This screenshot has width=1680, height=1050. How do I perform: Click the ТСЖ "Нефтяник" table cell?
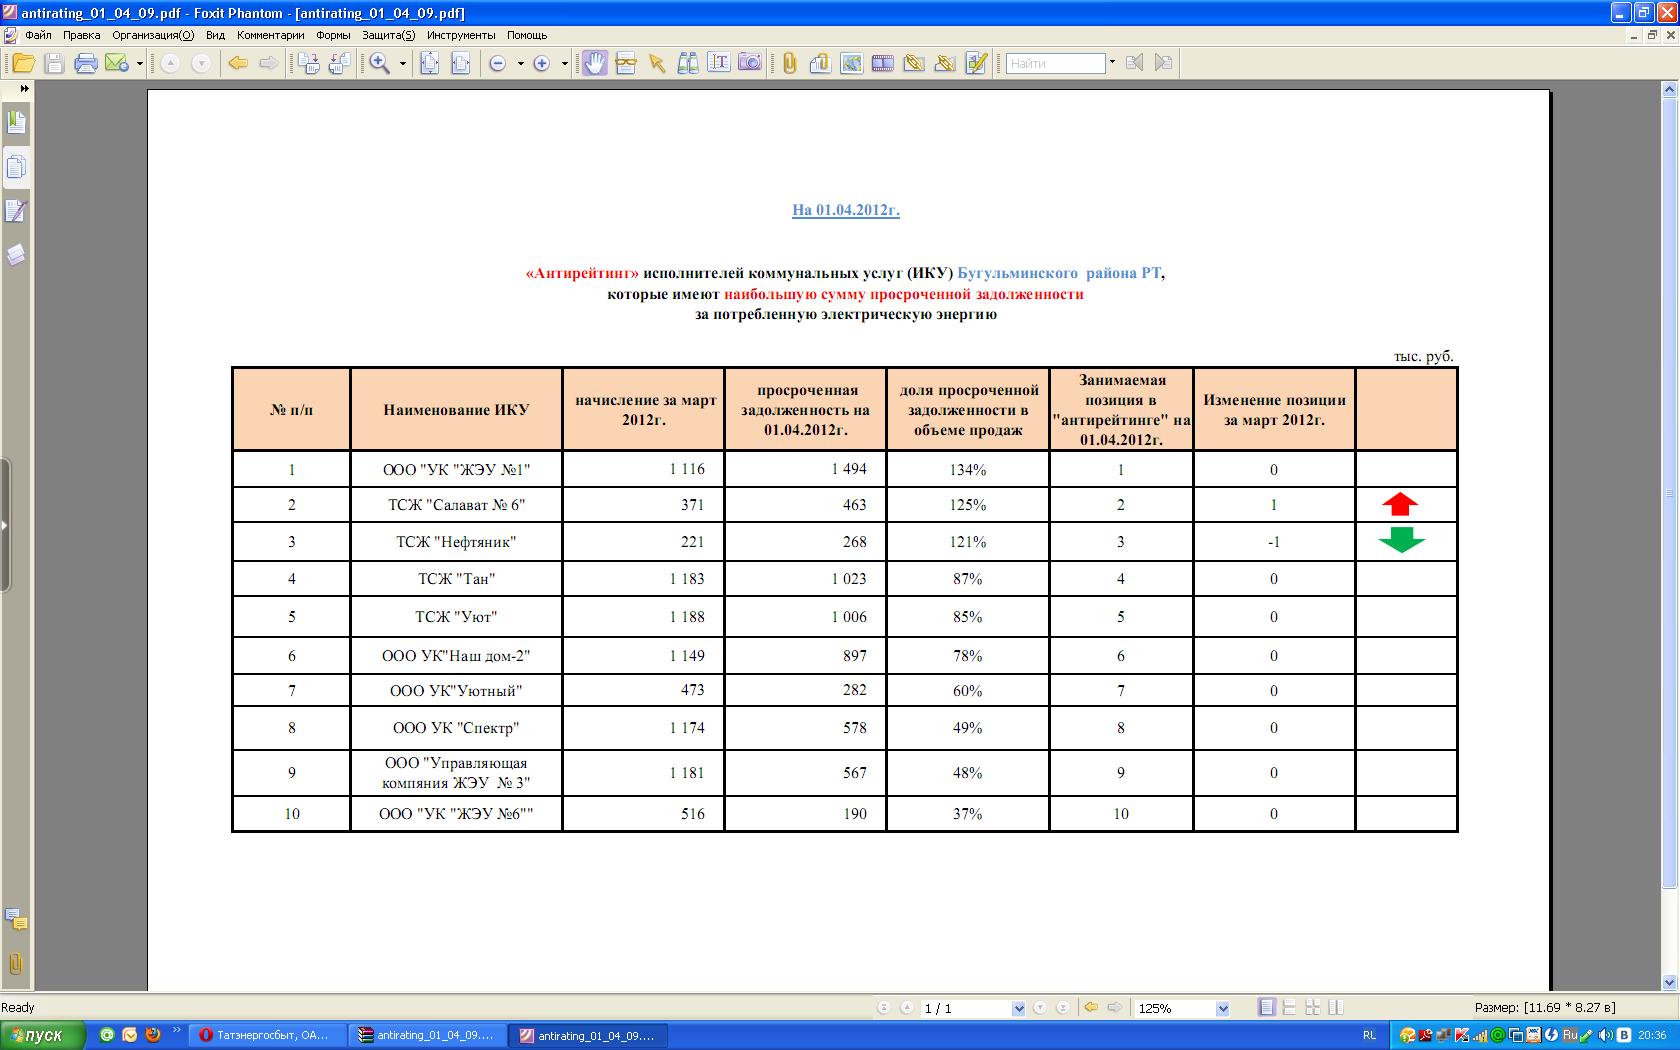coord(456,542)
